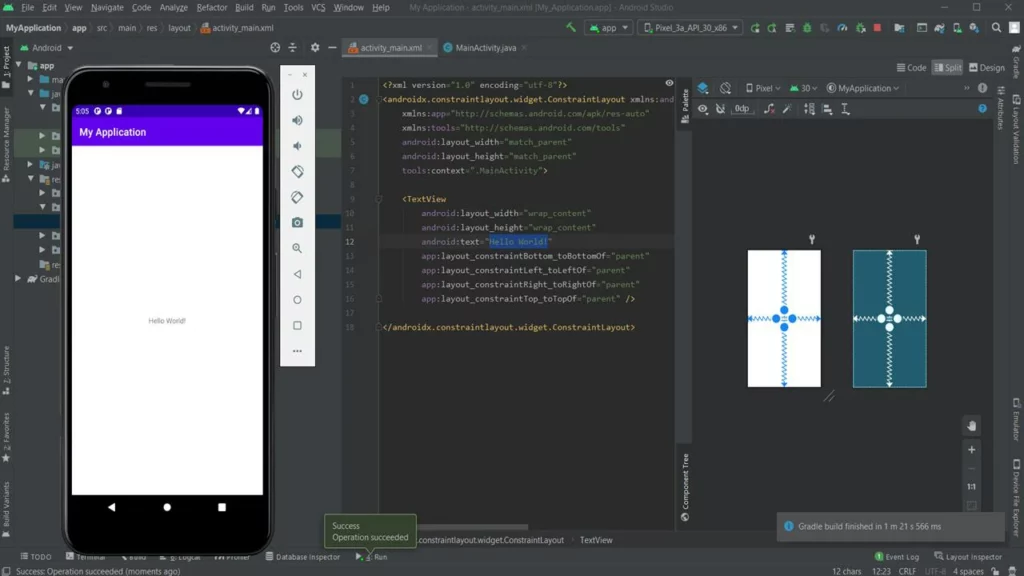The image size is (1024, 576).
Task: Click the default margin 0dp field
Action: pyautogui.click(x=742, y=108)
